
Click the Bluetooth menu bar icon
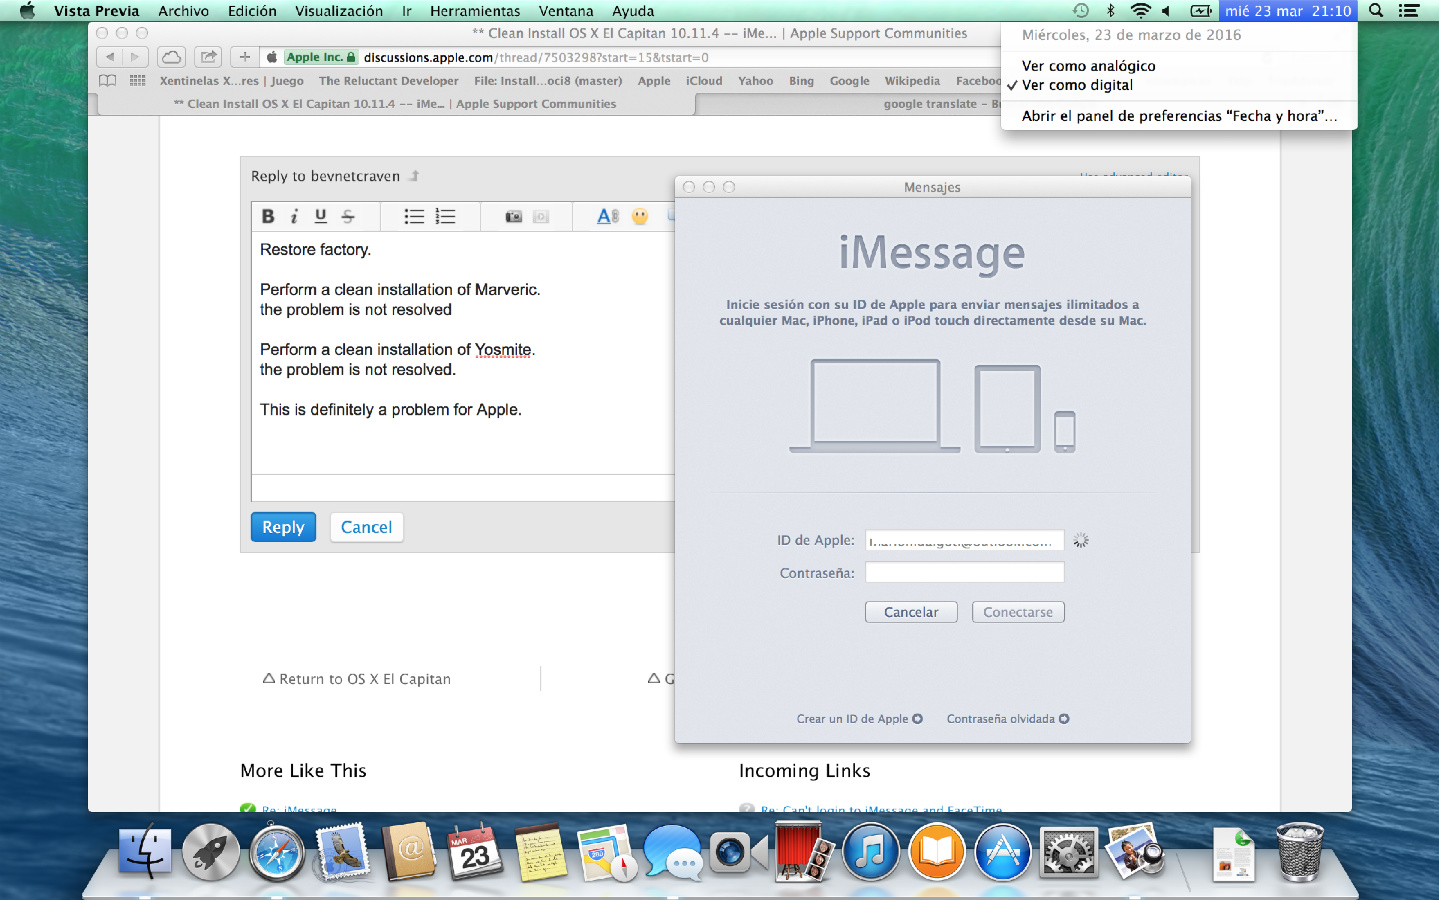1110,11
